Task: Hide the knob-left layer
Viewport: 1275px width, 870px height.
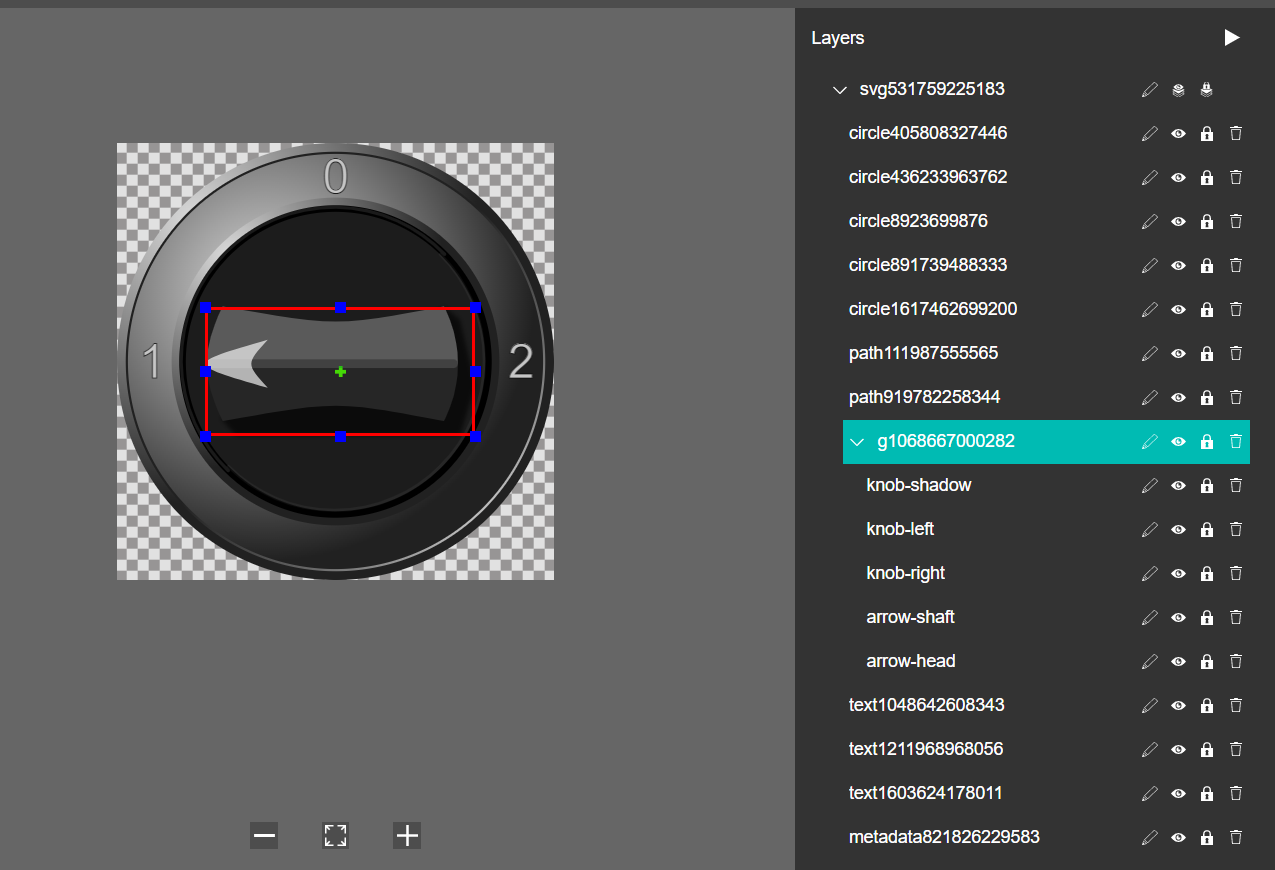Action: pos(1178,529)
